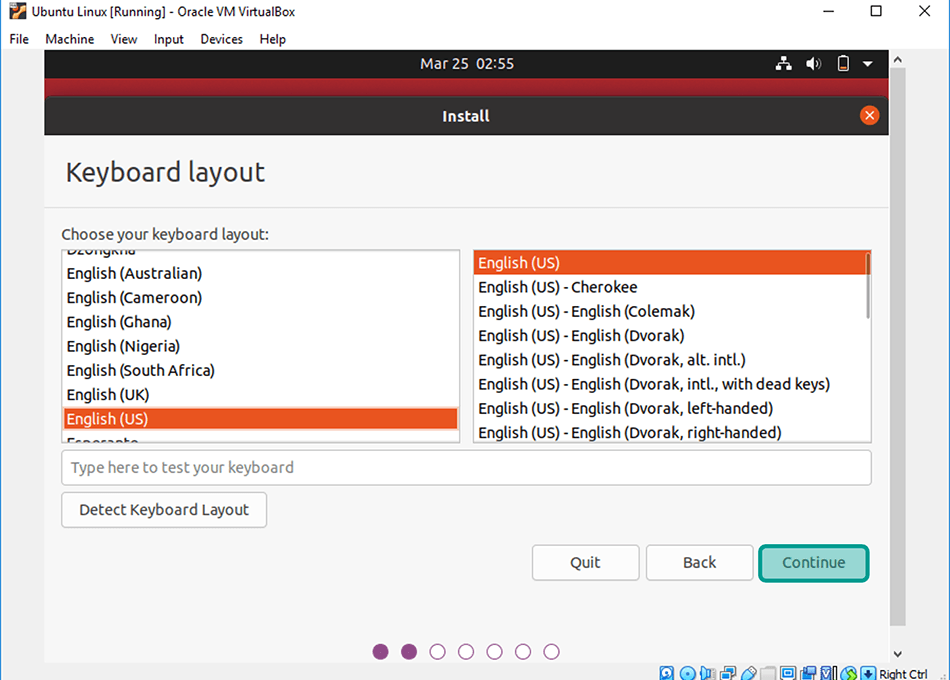
Task: Select plain English (US) variant in right list
Action: [670, 263]
